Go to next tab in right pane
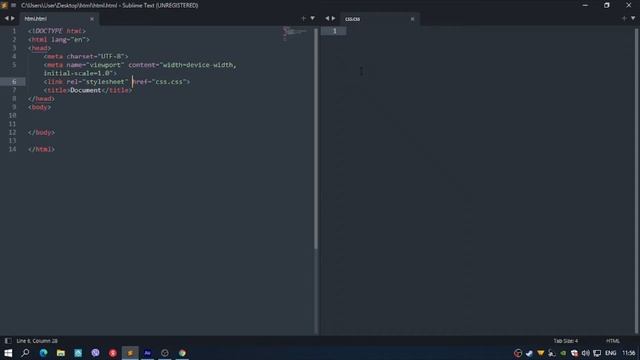 [x=333, y=18]
